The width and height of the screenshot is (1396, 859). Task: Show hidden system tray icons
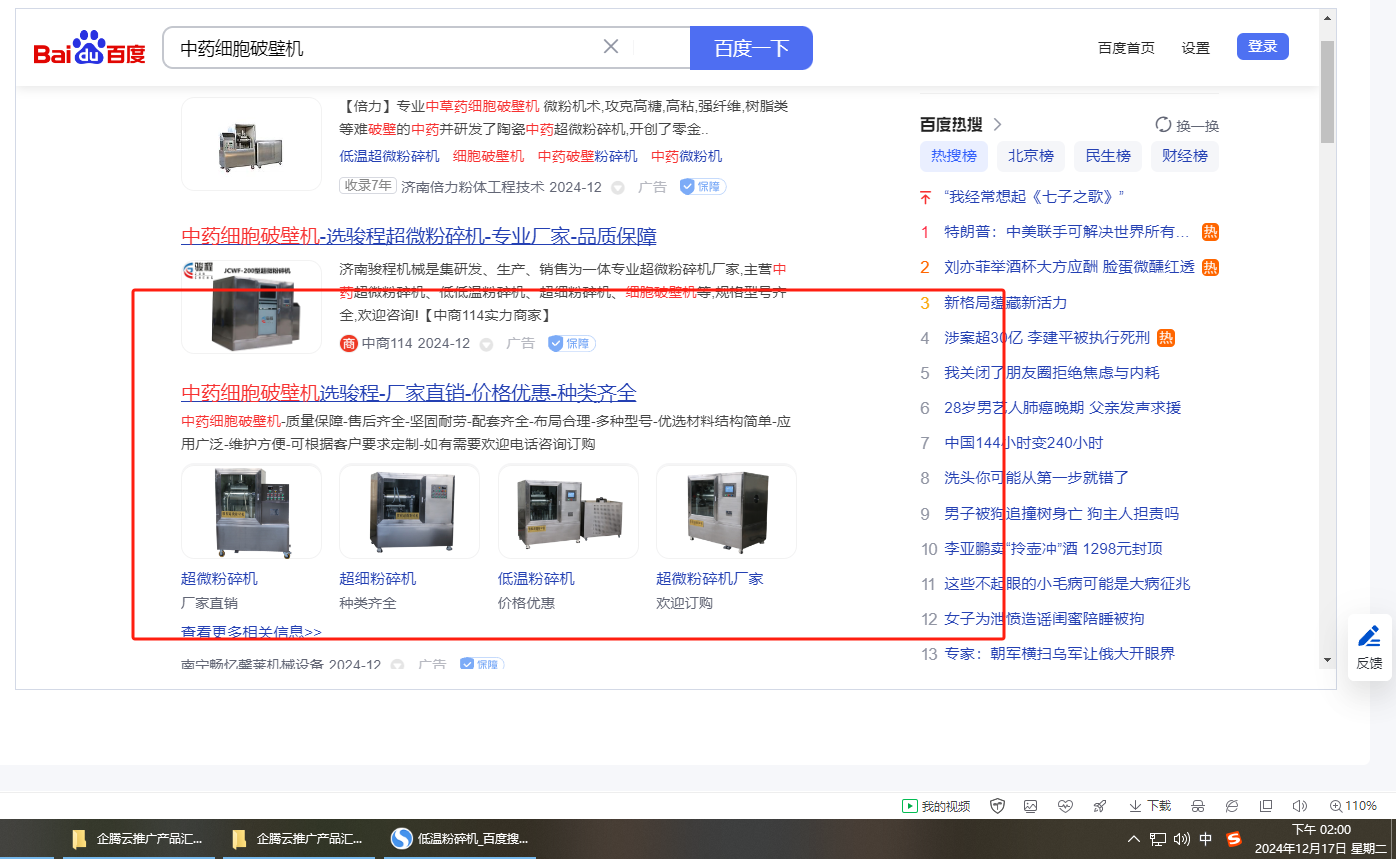(x=1133, y=839)
